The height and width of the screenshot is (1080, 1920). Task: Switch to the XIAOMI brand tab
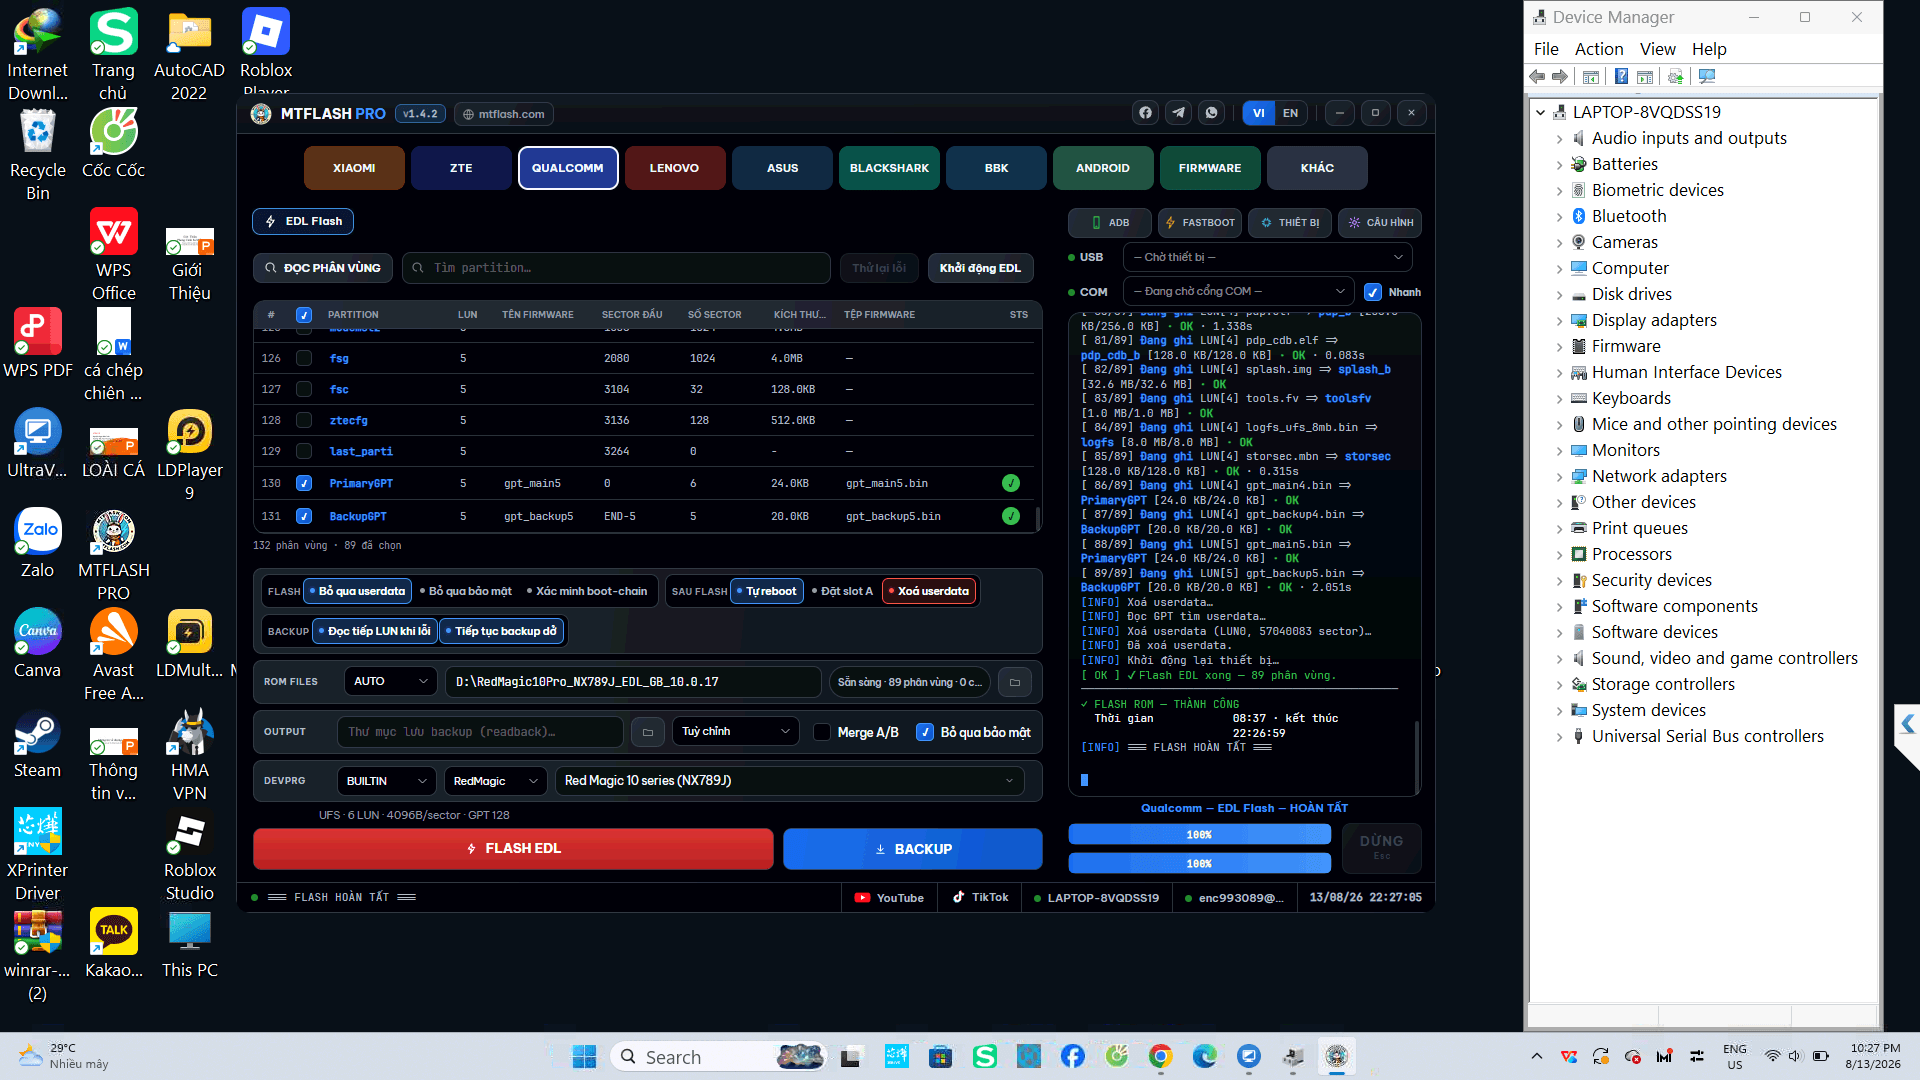pyautogui.click(x=354, y=168)
